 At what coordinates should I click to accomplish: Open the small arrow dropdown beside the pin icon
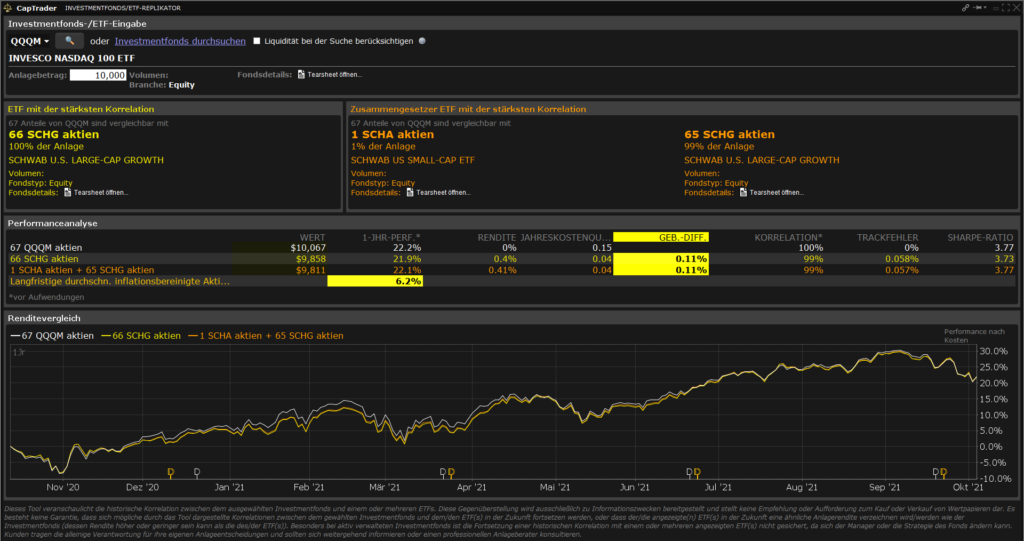(x=985, y=8)
